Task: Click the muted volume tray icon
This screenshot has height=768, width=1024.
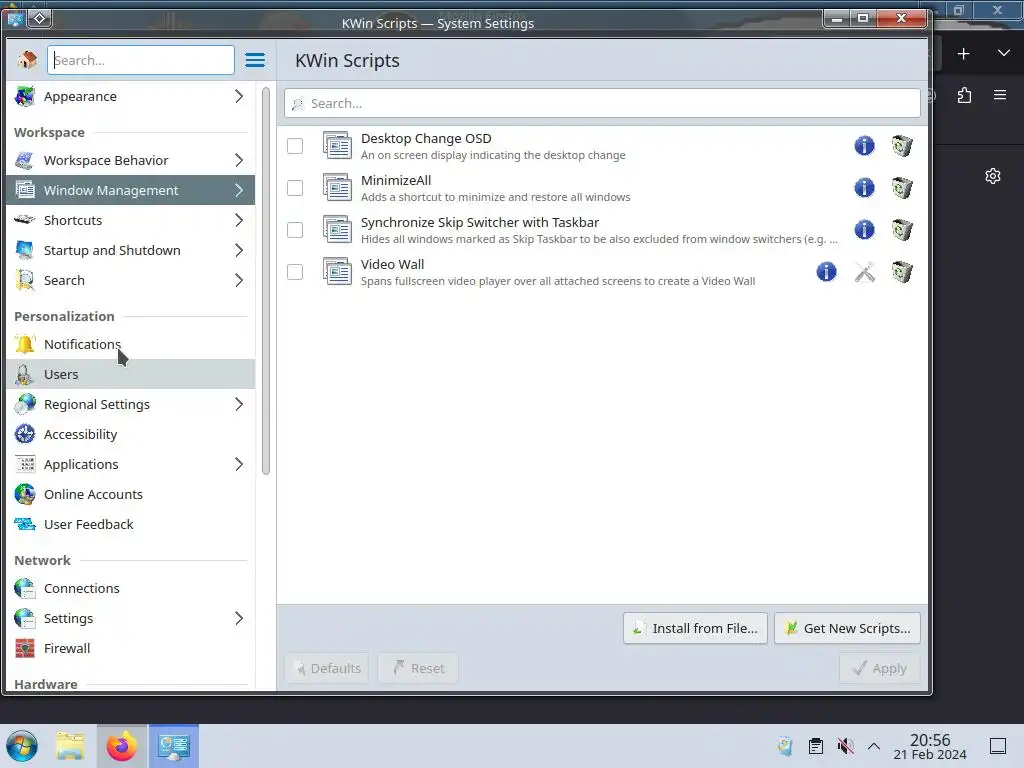Action: click(845, 746)
